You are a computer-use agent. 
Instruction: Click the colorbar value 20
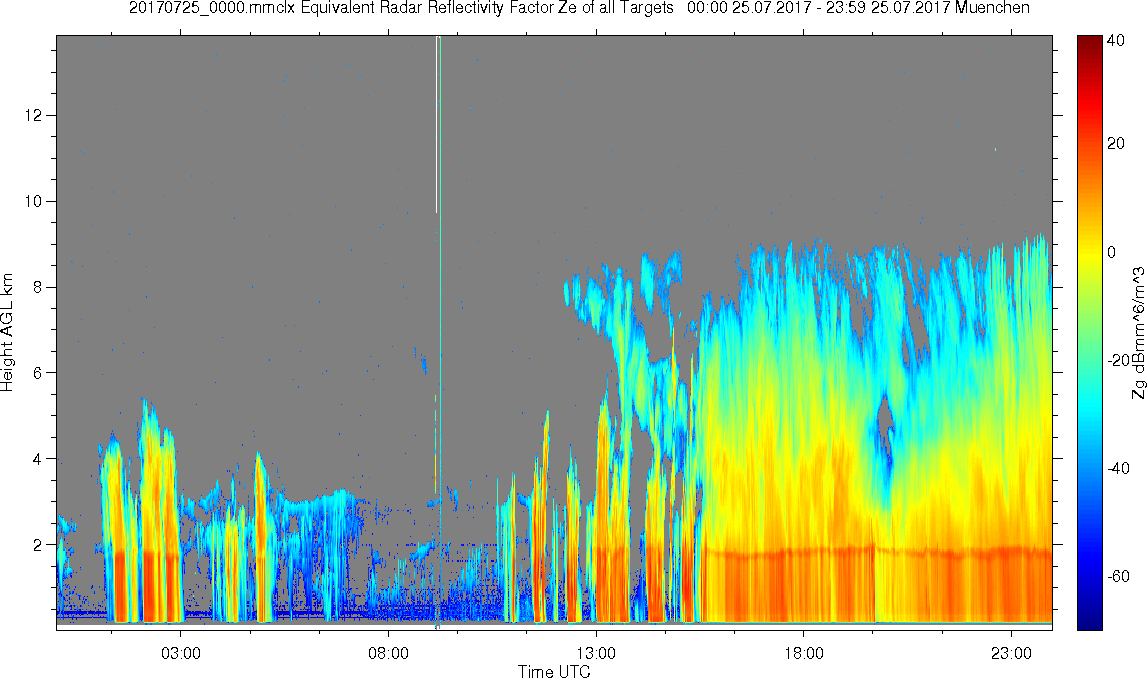(1116, 143)
